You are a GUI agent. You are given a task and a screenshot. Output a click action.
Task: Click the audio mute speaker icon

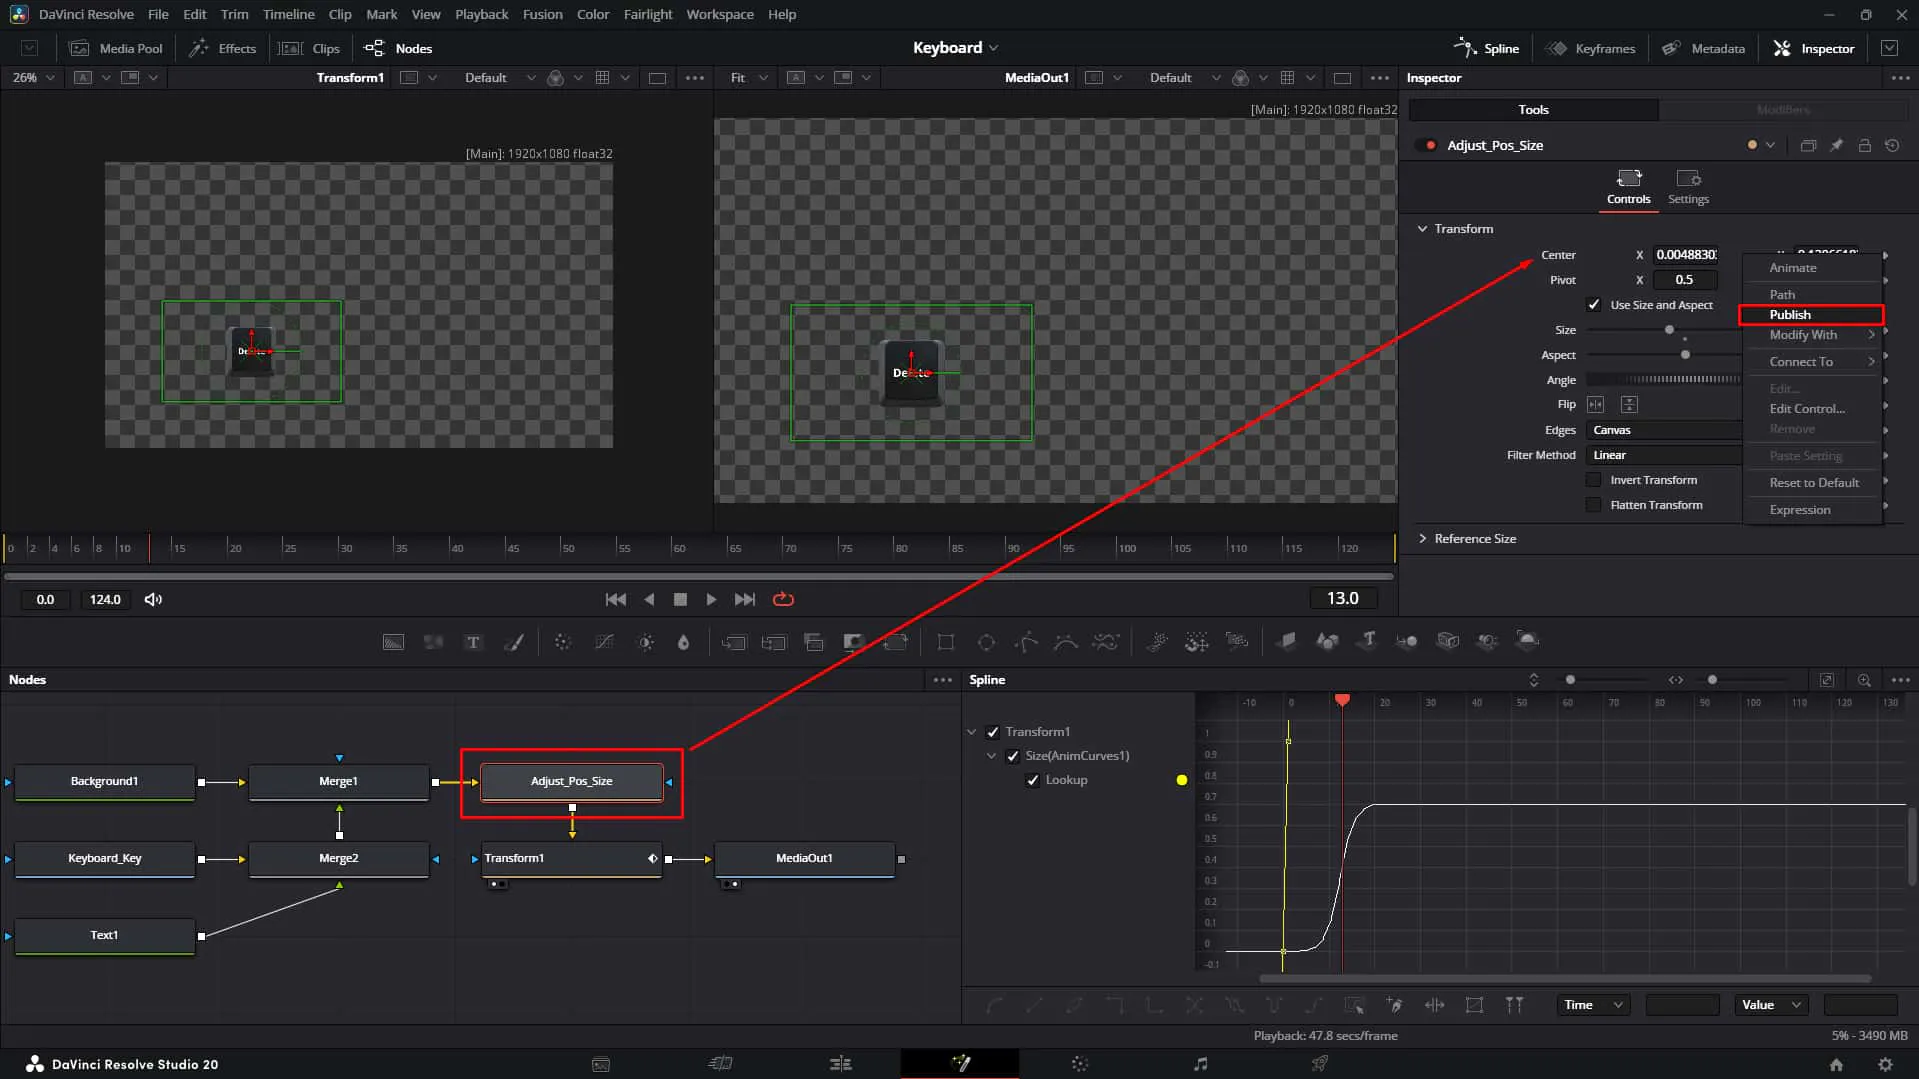tap(153, 599)
